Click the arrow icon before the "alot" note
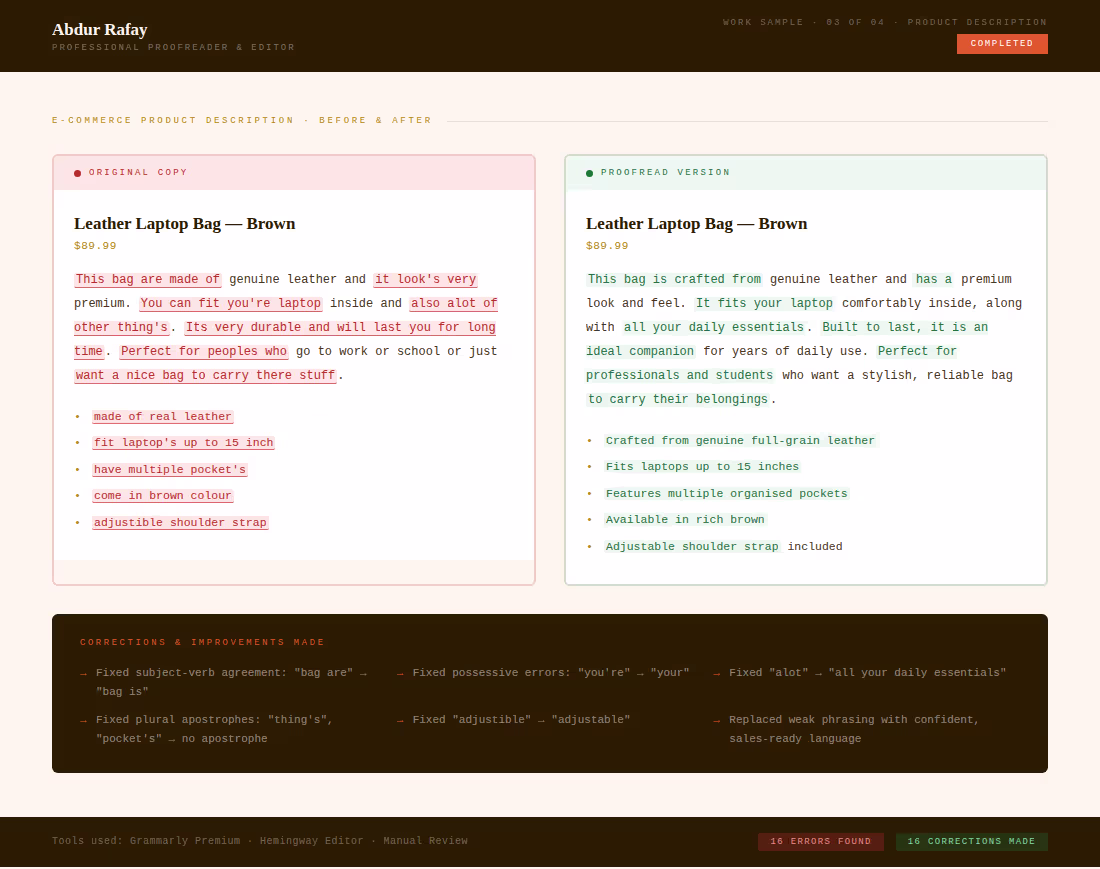This screenshot has width=1100, height=869. [x=716, y=673]
